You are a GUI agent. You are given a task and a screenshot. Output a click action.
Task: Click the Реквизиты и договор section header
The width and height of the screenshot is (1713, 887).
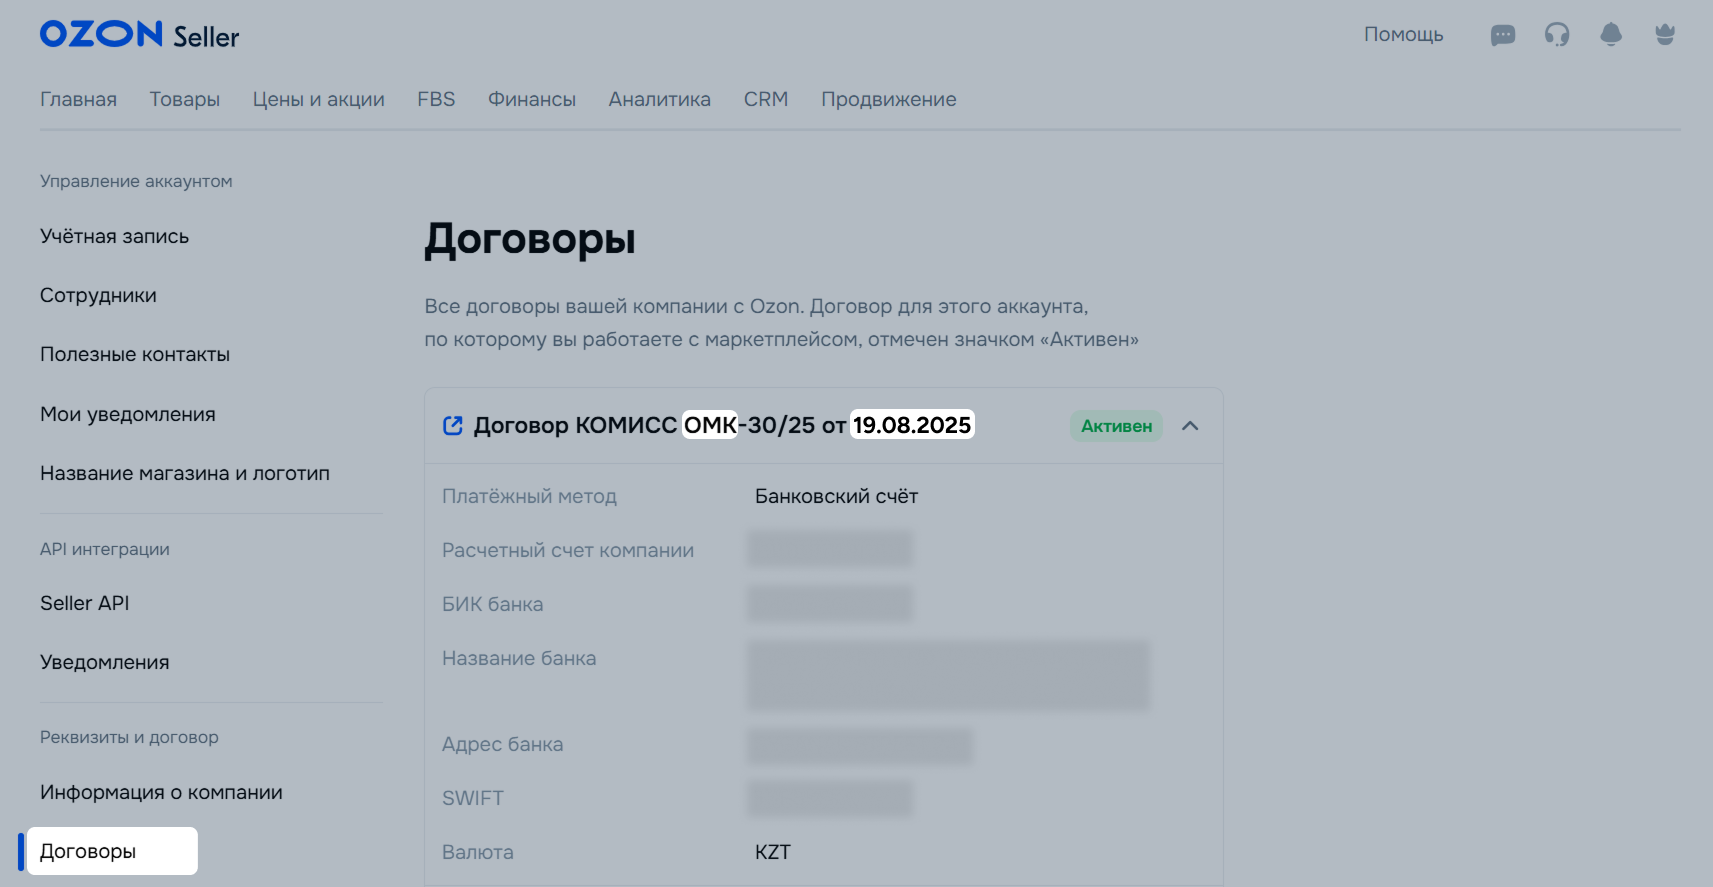click(x=129, y=737)
